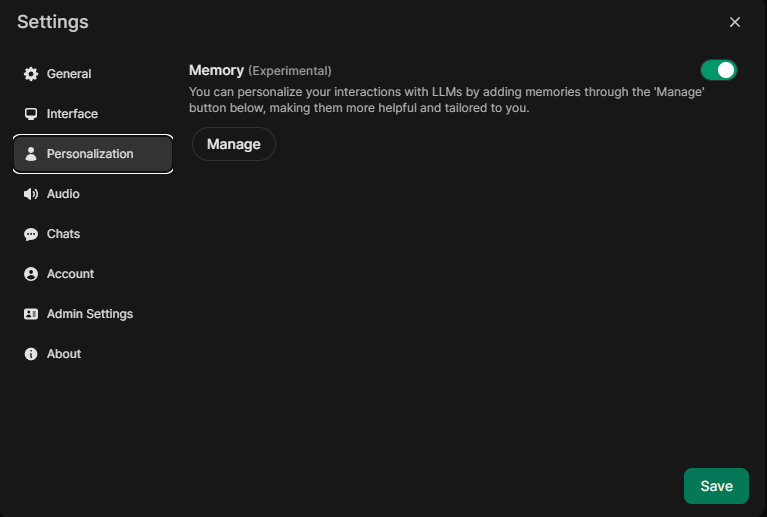Switch to the General settings tab
This screenshot has height=517, width=767.
69,74
